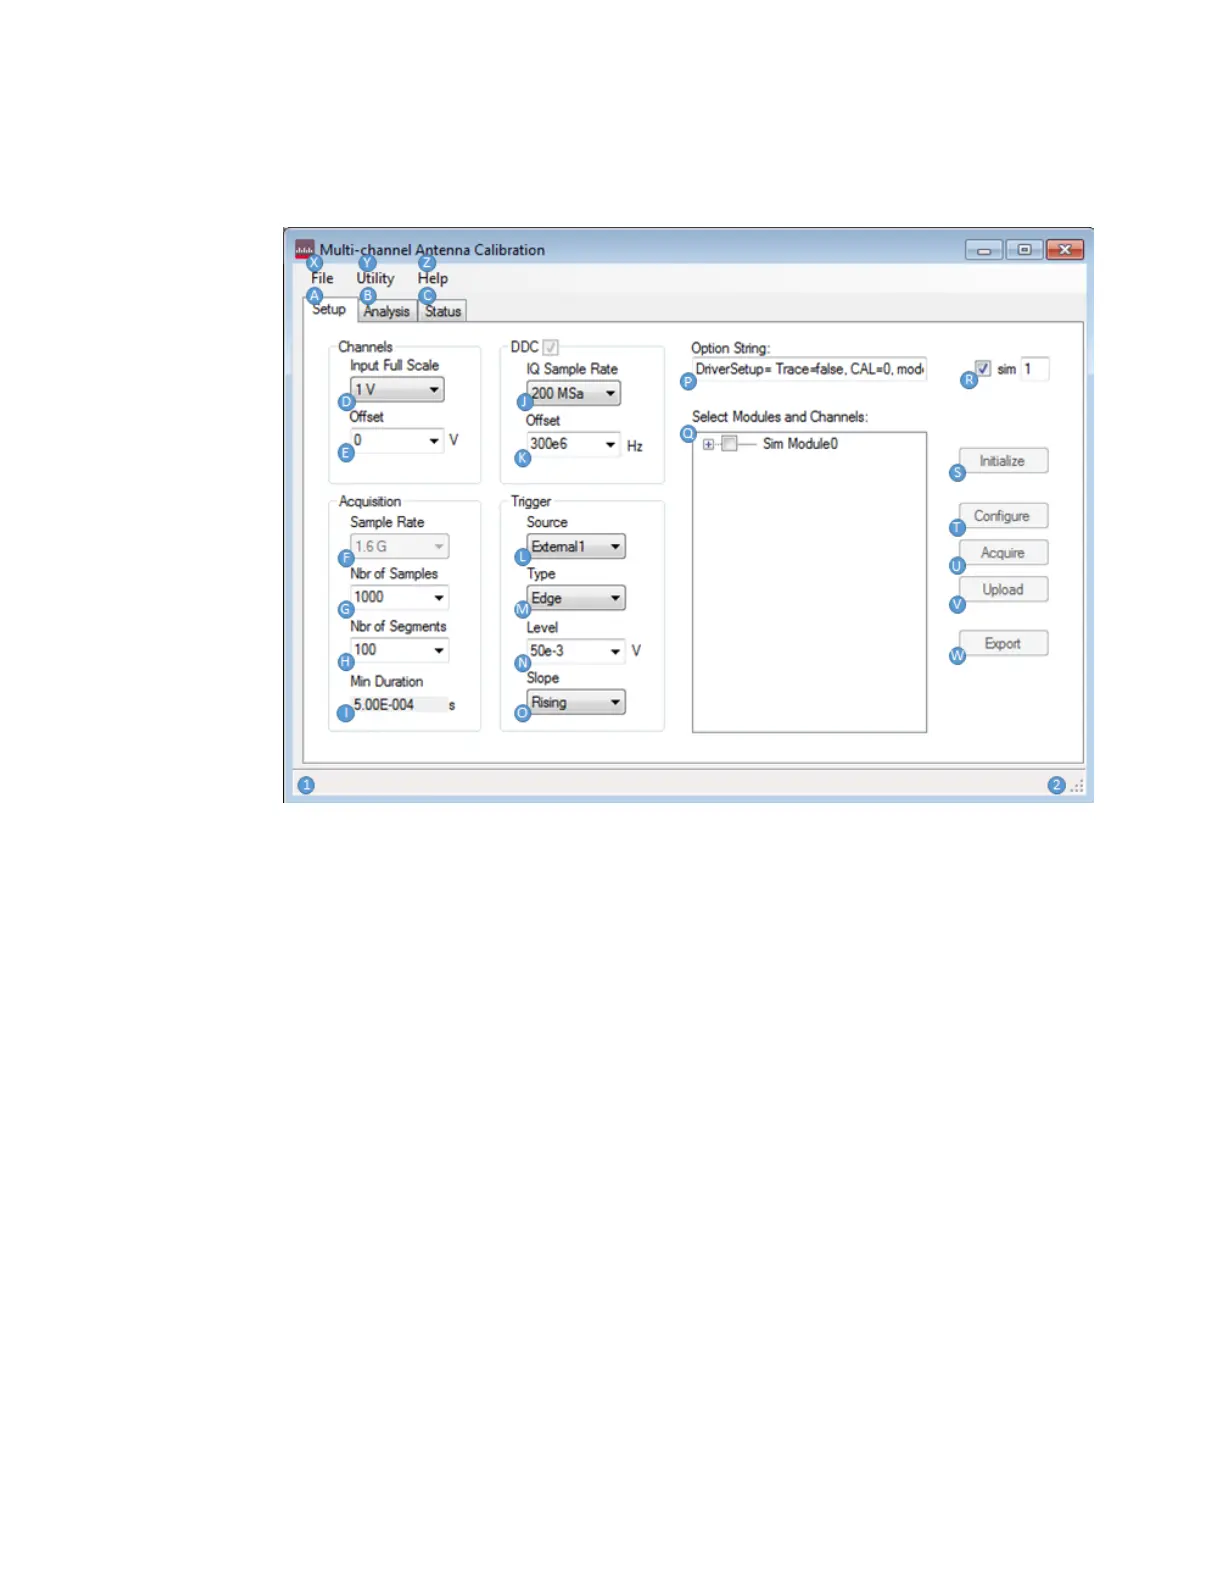Viewport: 1224px width, 1584px height.
Task: Toggle the DDC checkbox
Action: (551, 347)
